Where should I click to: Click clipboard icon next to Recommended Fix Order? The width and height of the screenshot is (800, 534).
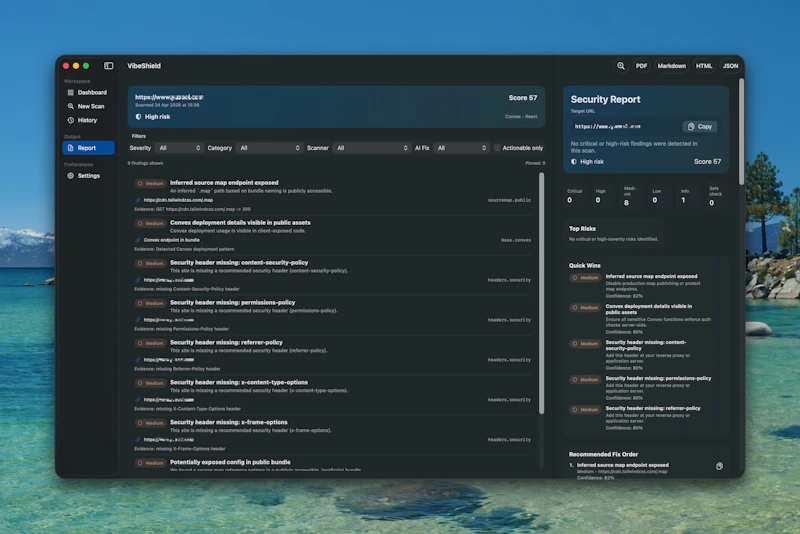click(719, 466)
